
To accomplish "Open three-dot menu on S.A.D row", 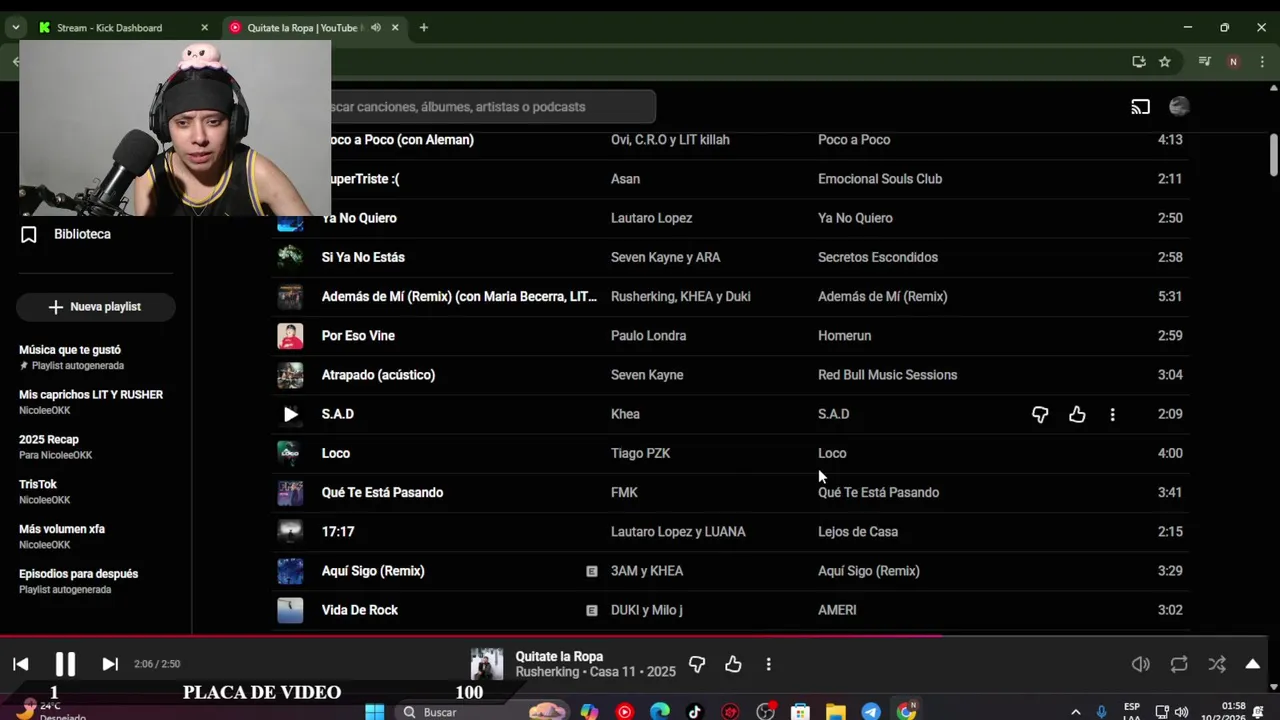I will [x=1112, y=414].
